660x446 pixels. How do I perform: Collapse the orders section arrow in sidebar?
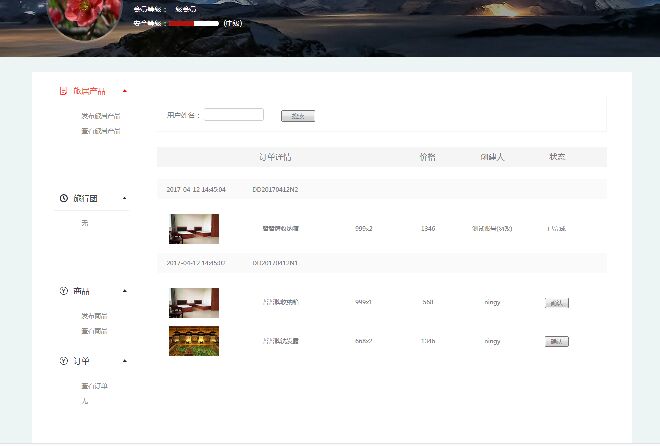tap(125, 361)
